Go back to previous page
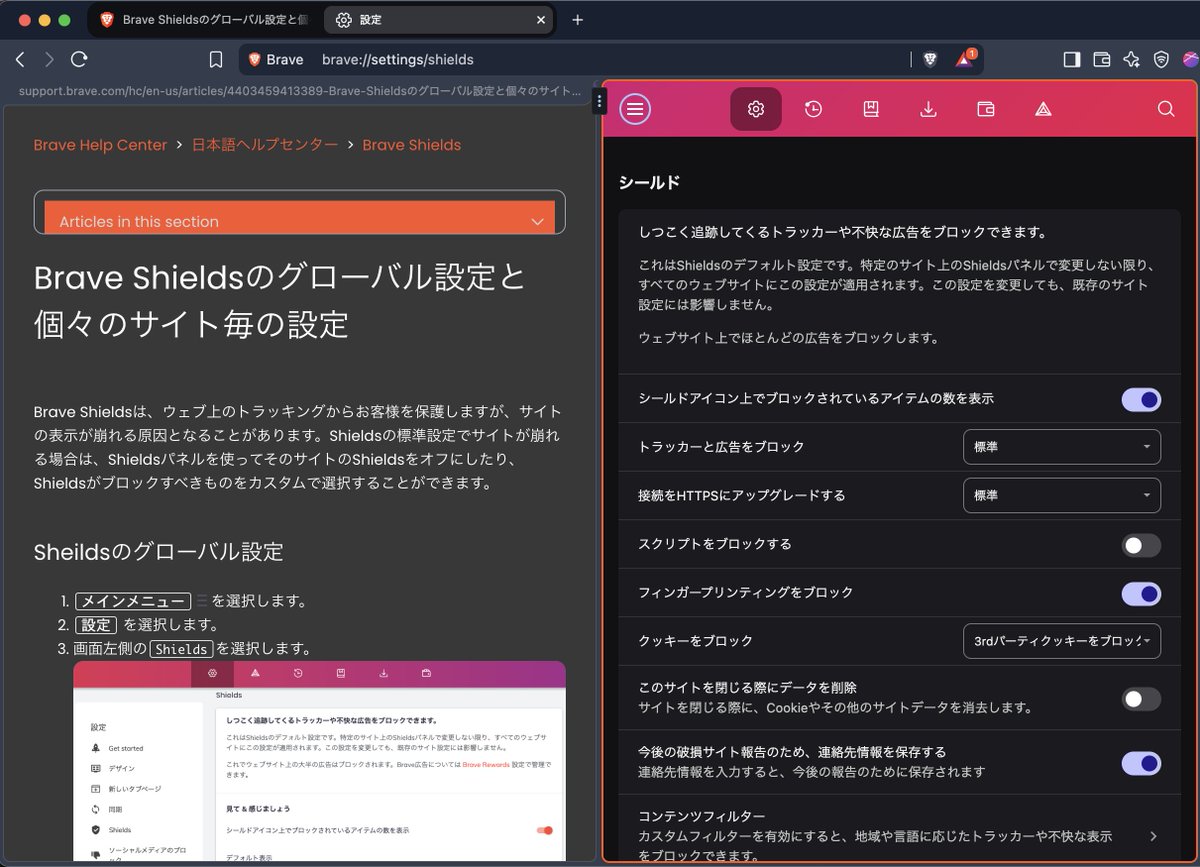 20,59
